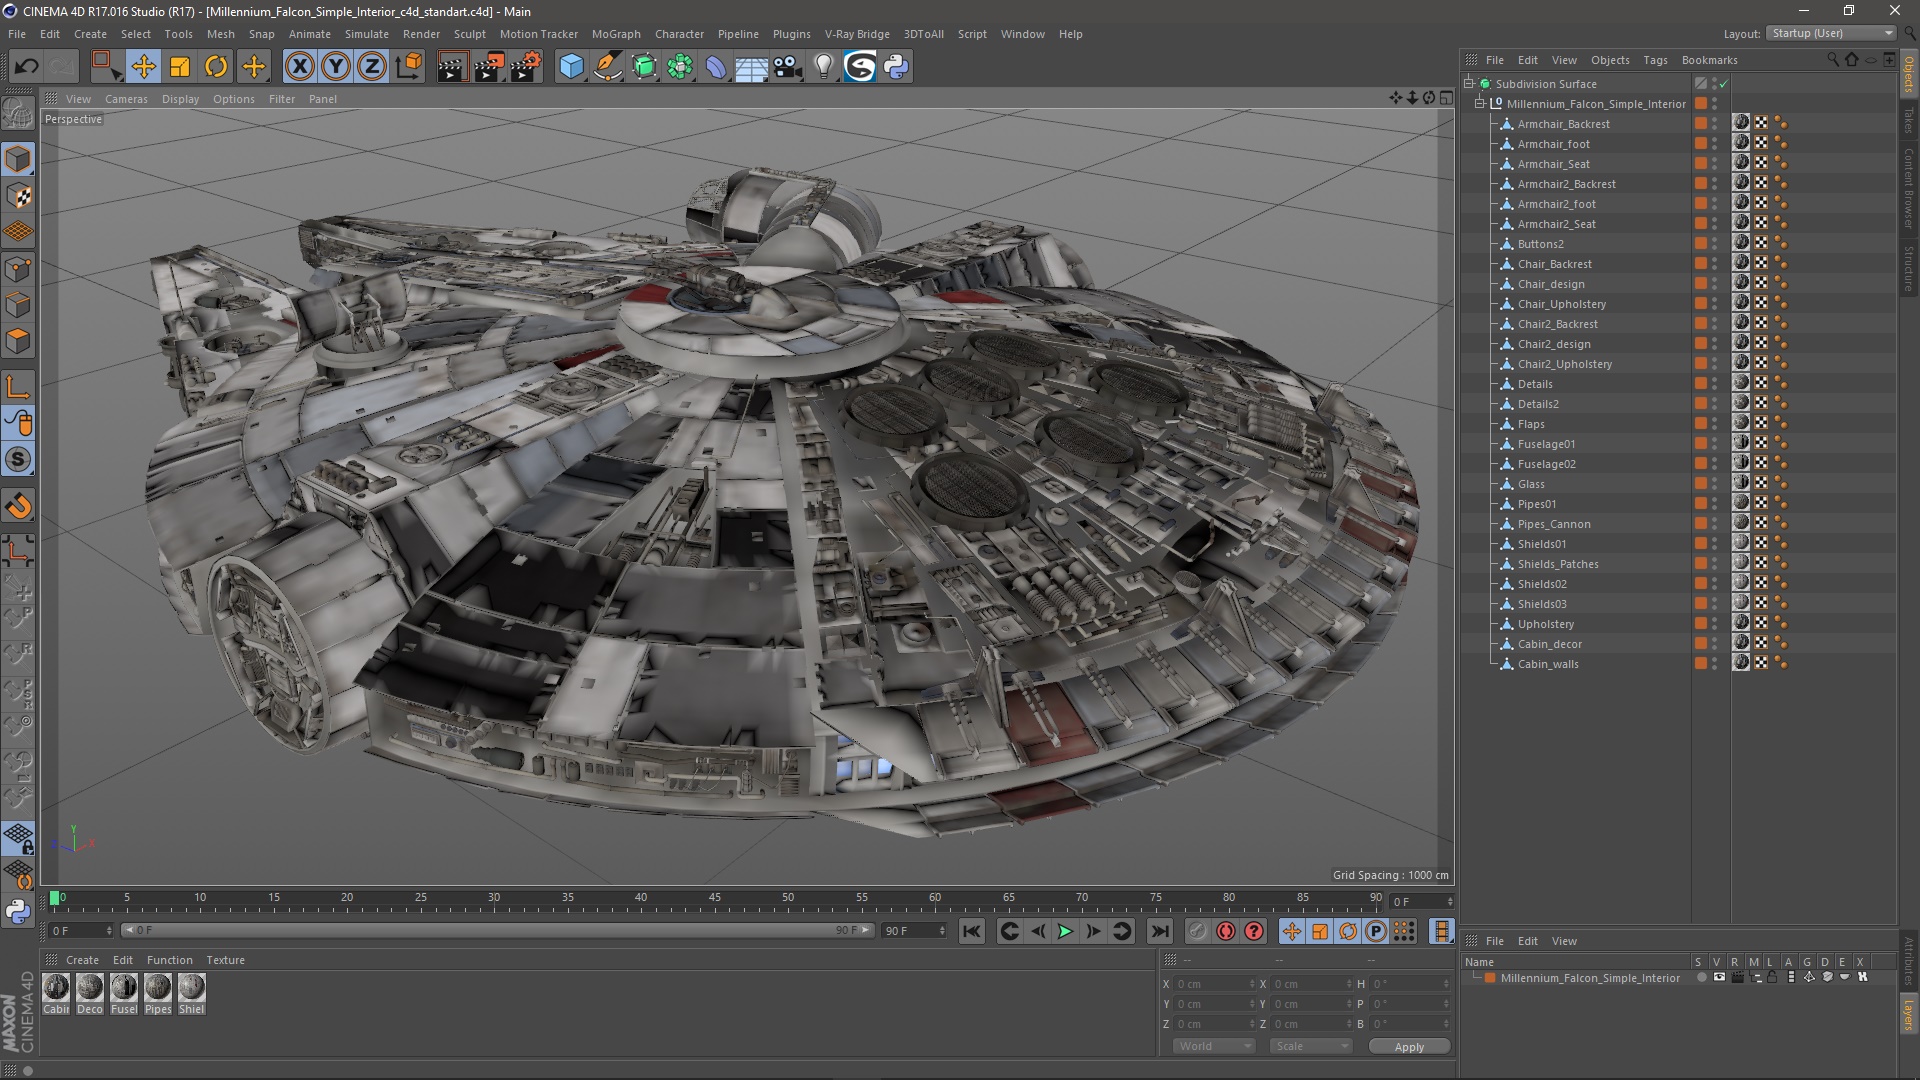
Task: Switch to Polygons mode in left palette
Action: coord(18,341)
